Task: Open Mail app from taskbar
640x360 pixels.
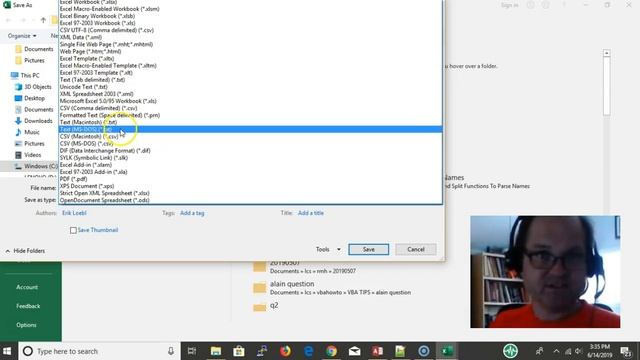Action: pyautogui.click(x=354, y=351)
